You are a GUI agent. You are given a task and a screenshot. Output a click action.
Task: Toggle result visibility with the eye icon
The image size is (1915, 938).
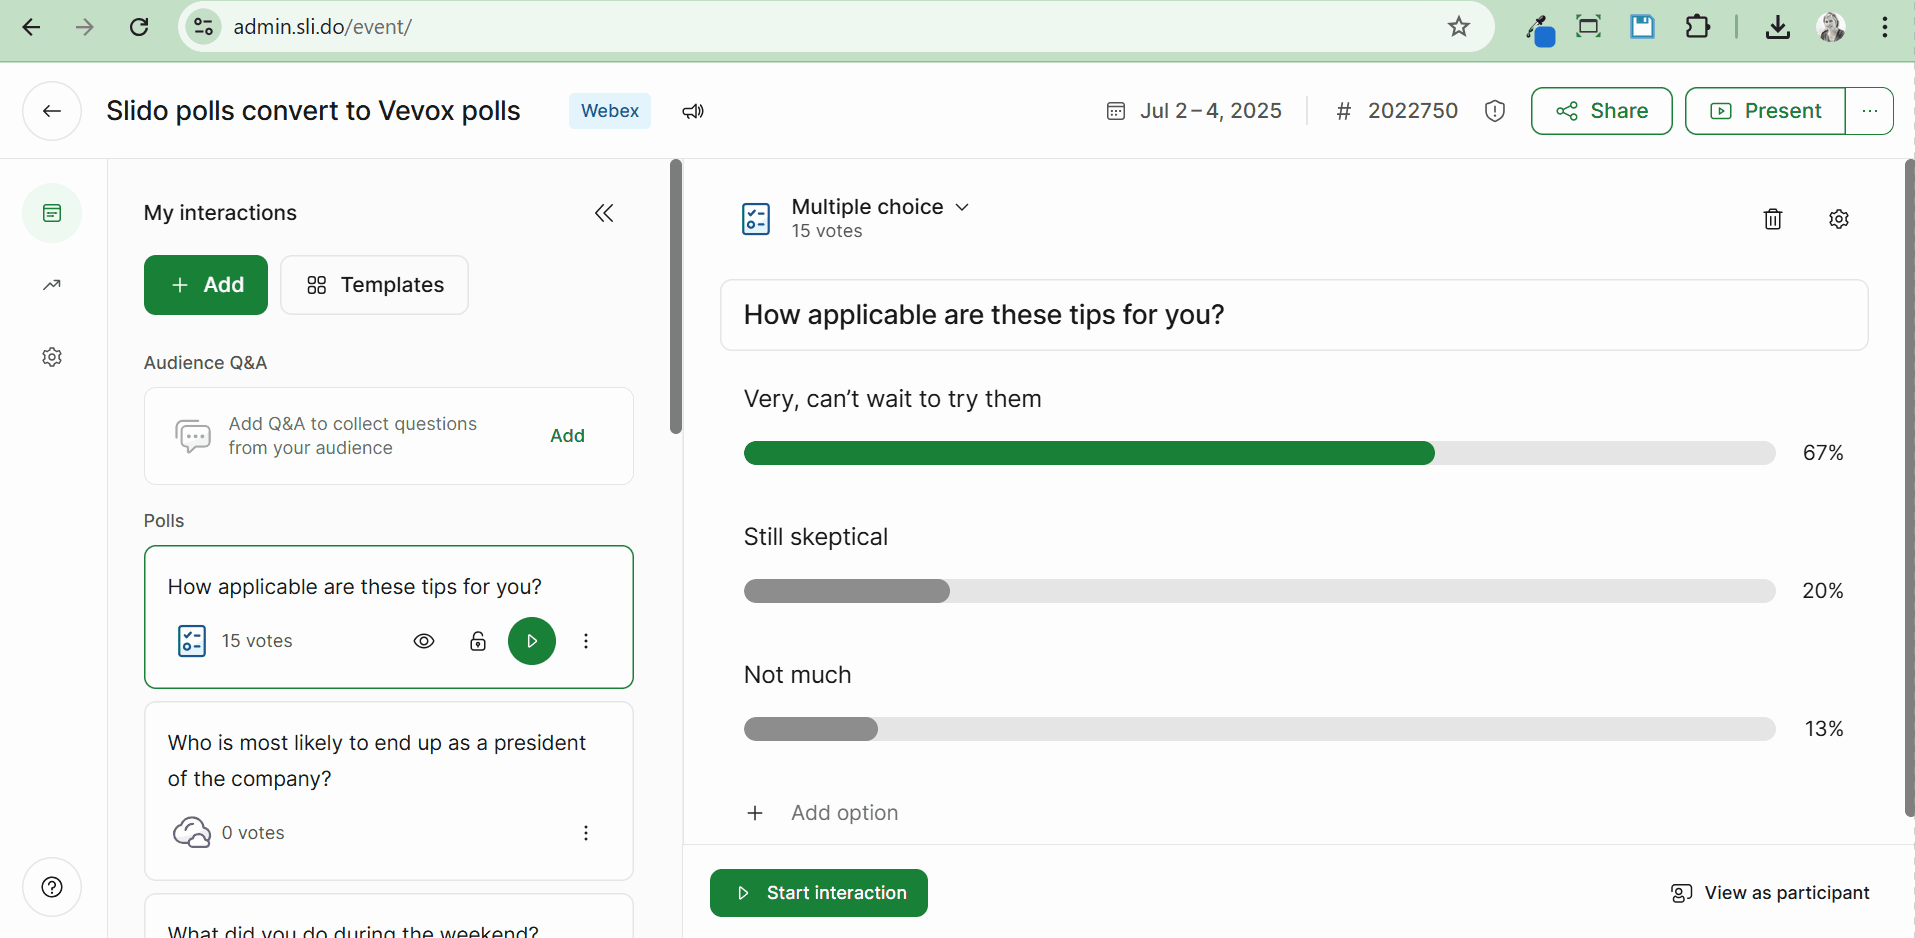(x=424, y=640)
